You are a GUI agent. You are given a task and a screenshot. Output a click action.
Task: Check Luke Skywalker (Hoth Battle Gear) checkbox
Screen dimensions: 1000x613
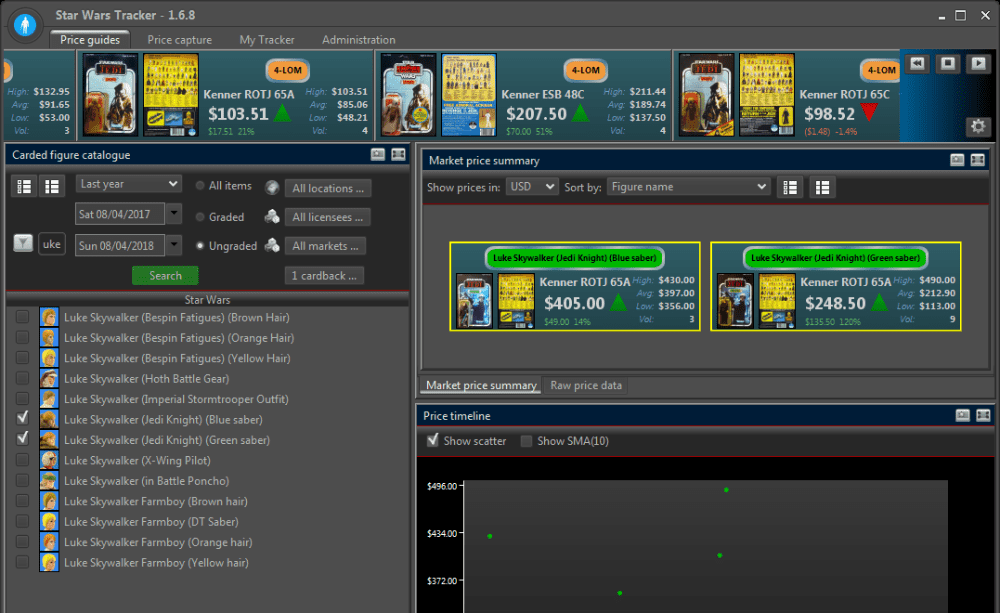click(22, 378)
